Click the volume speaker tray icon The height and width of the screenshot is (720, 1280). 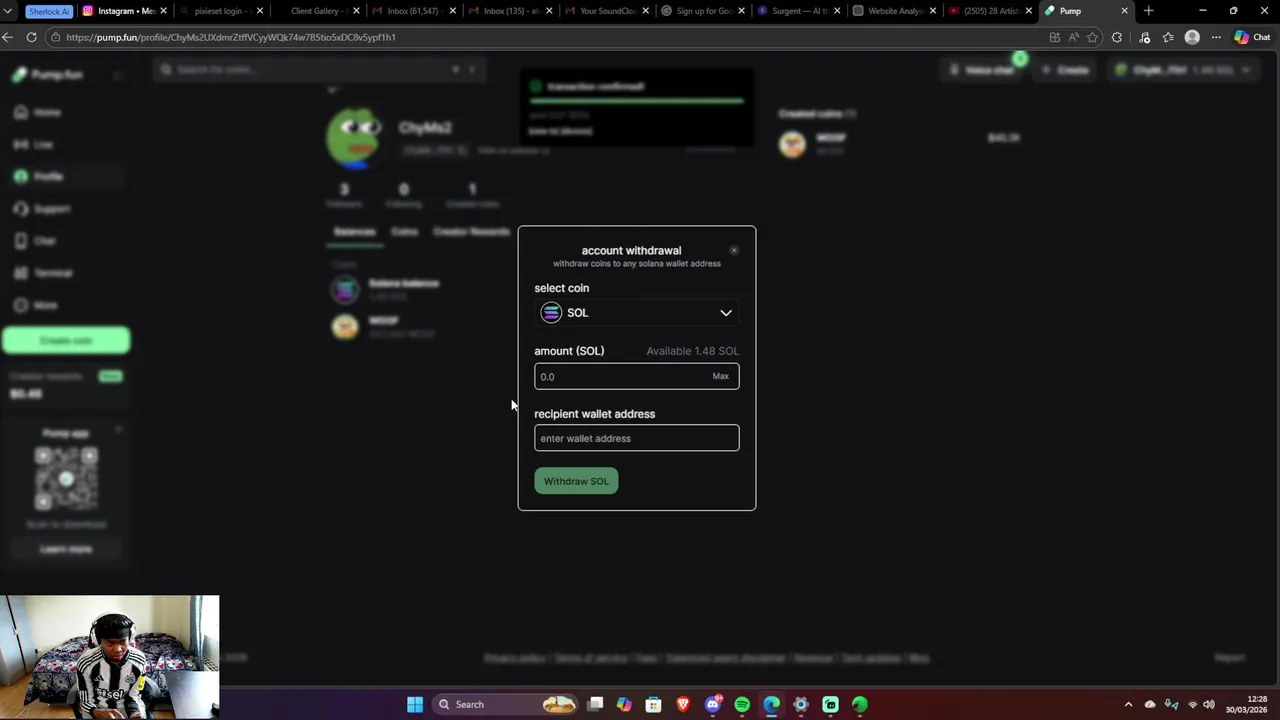tap(1209, 704)
